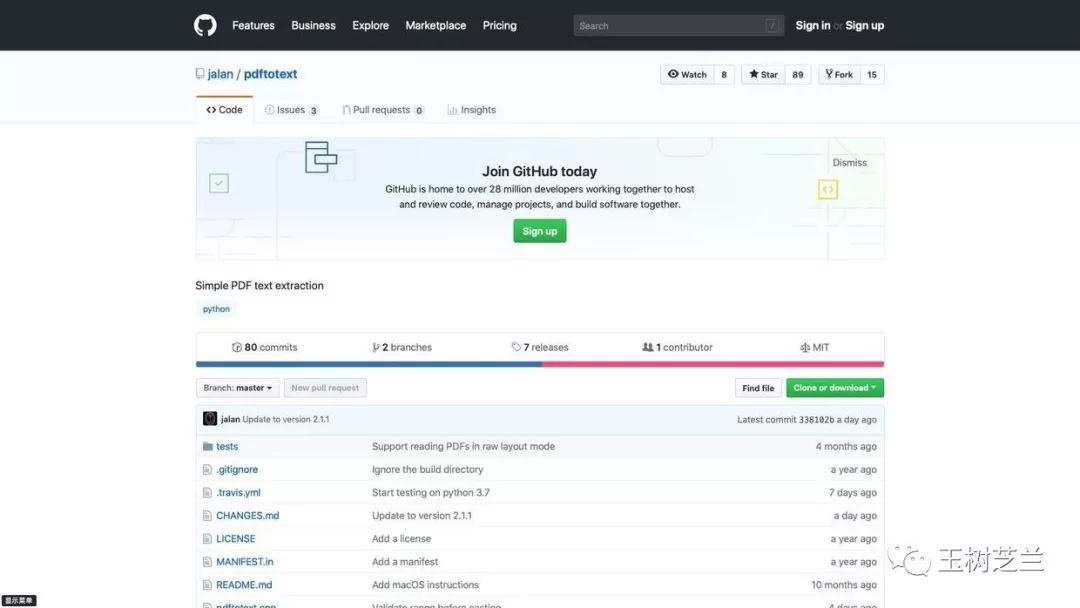1080x608 pixels.
Task: Open the LICENSE file
Action: point(236,538)
